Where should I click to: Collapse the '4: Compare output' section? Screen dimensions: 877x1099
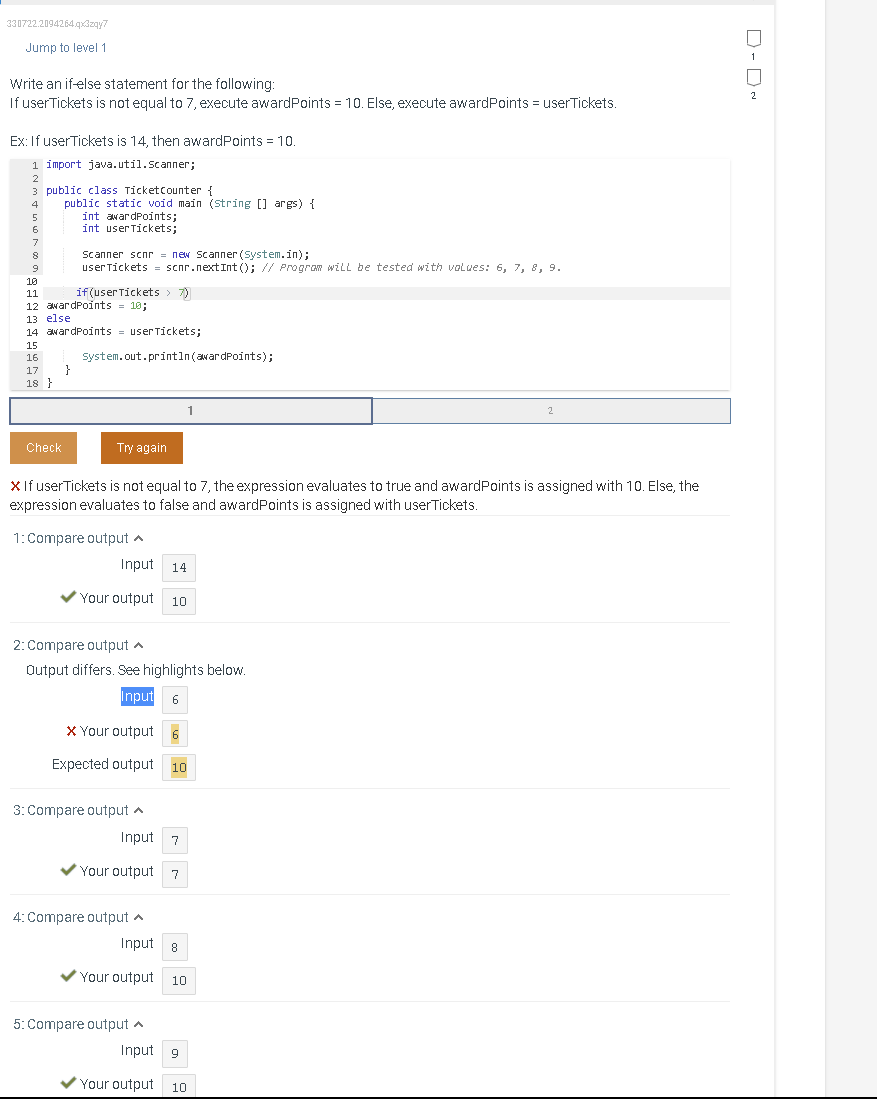pos(138,916)
